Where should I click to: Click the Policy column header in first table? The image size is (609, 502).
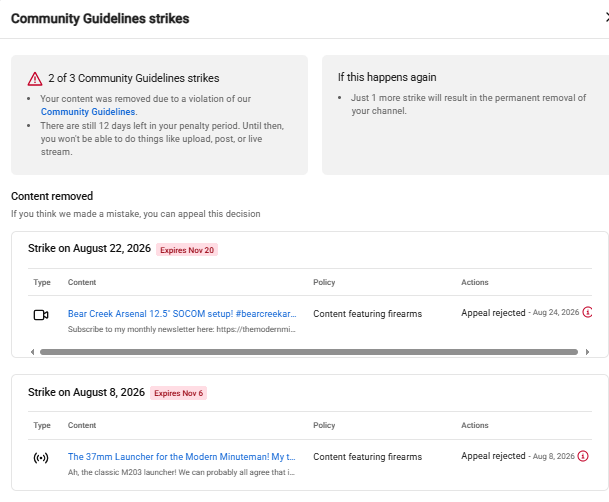pos(324,282)
